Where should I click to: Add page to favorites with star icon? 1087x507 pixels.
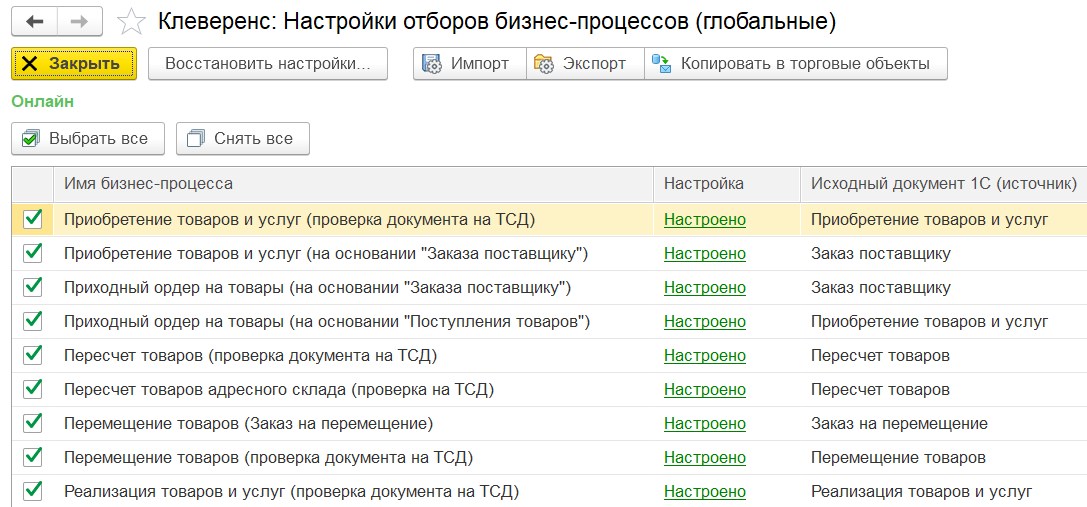[x=131, y=22]
